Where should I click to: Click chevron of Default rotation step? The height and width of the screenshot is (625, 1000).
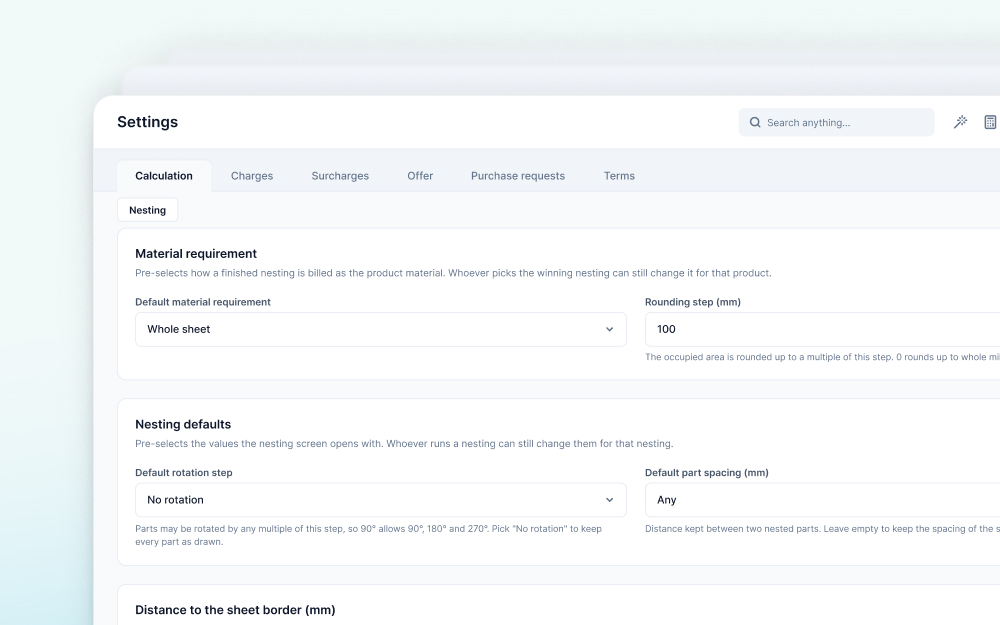click(609, 500)
